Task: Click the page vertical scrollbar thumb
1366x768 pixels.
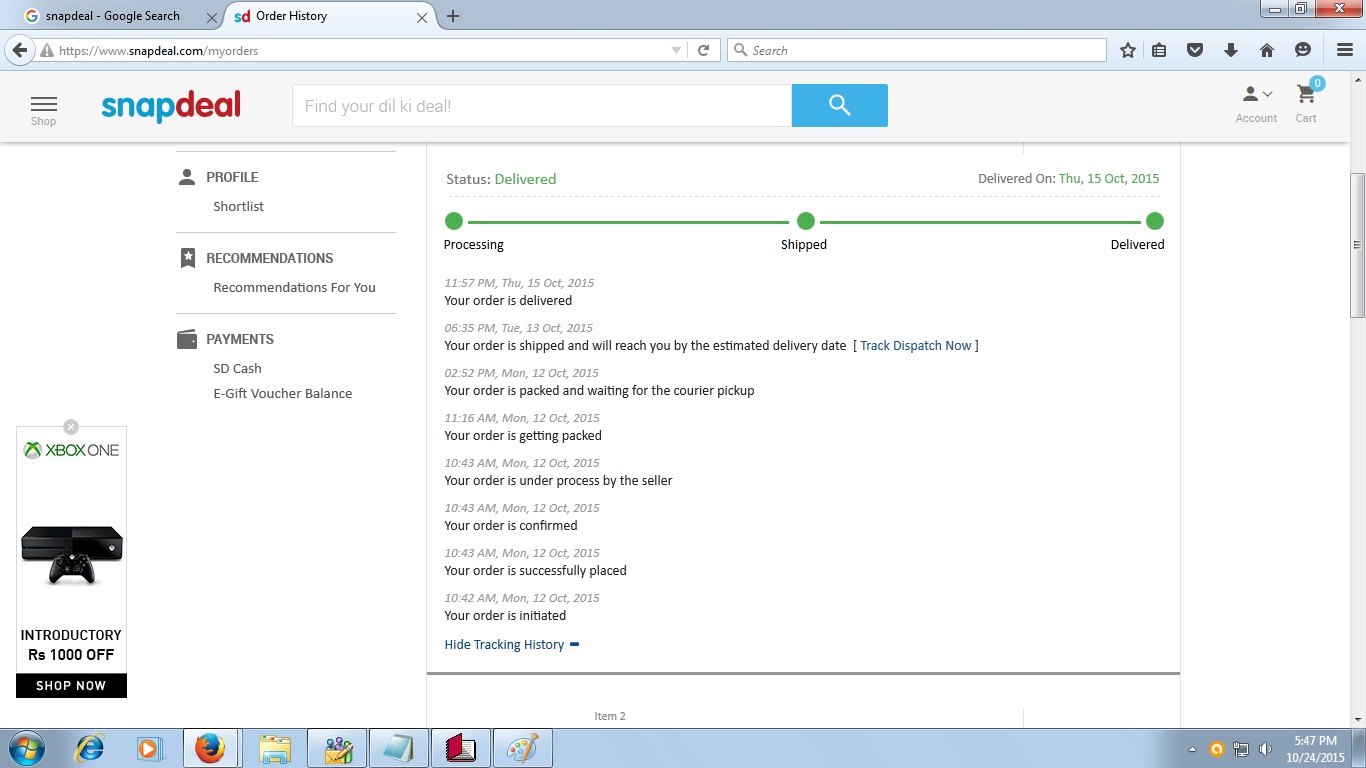Action: (x=1357, y=245)
